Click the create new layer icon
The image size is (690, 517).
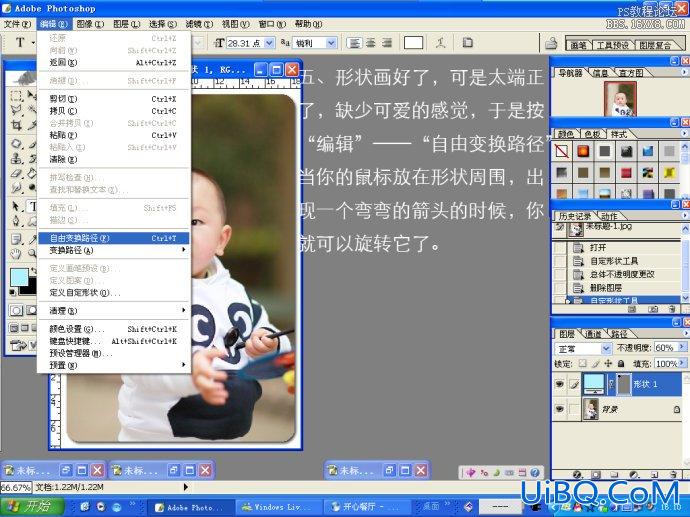[654, 474]
